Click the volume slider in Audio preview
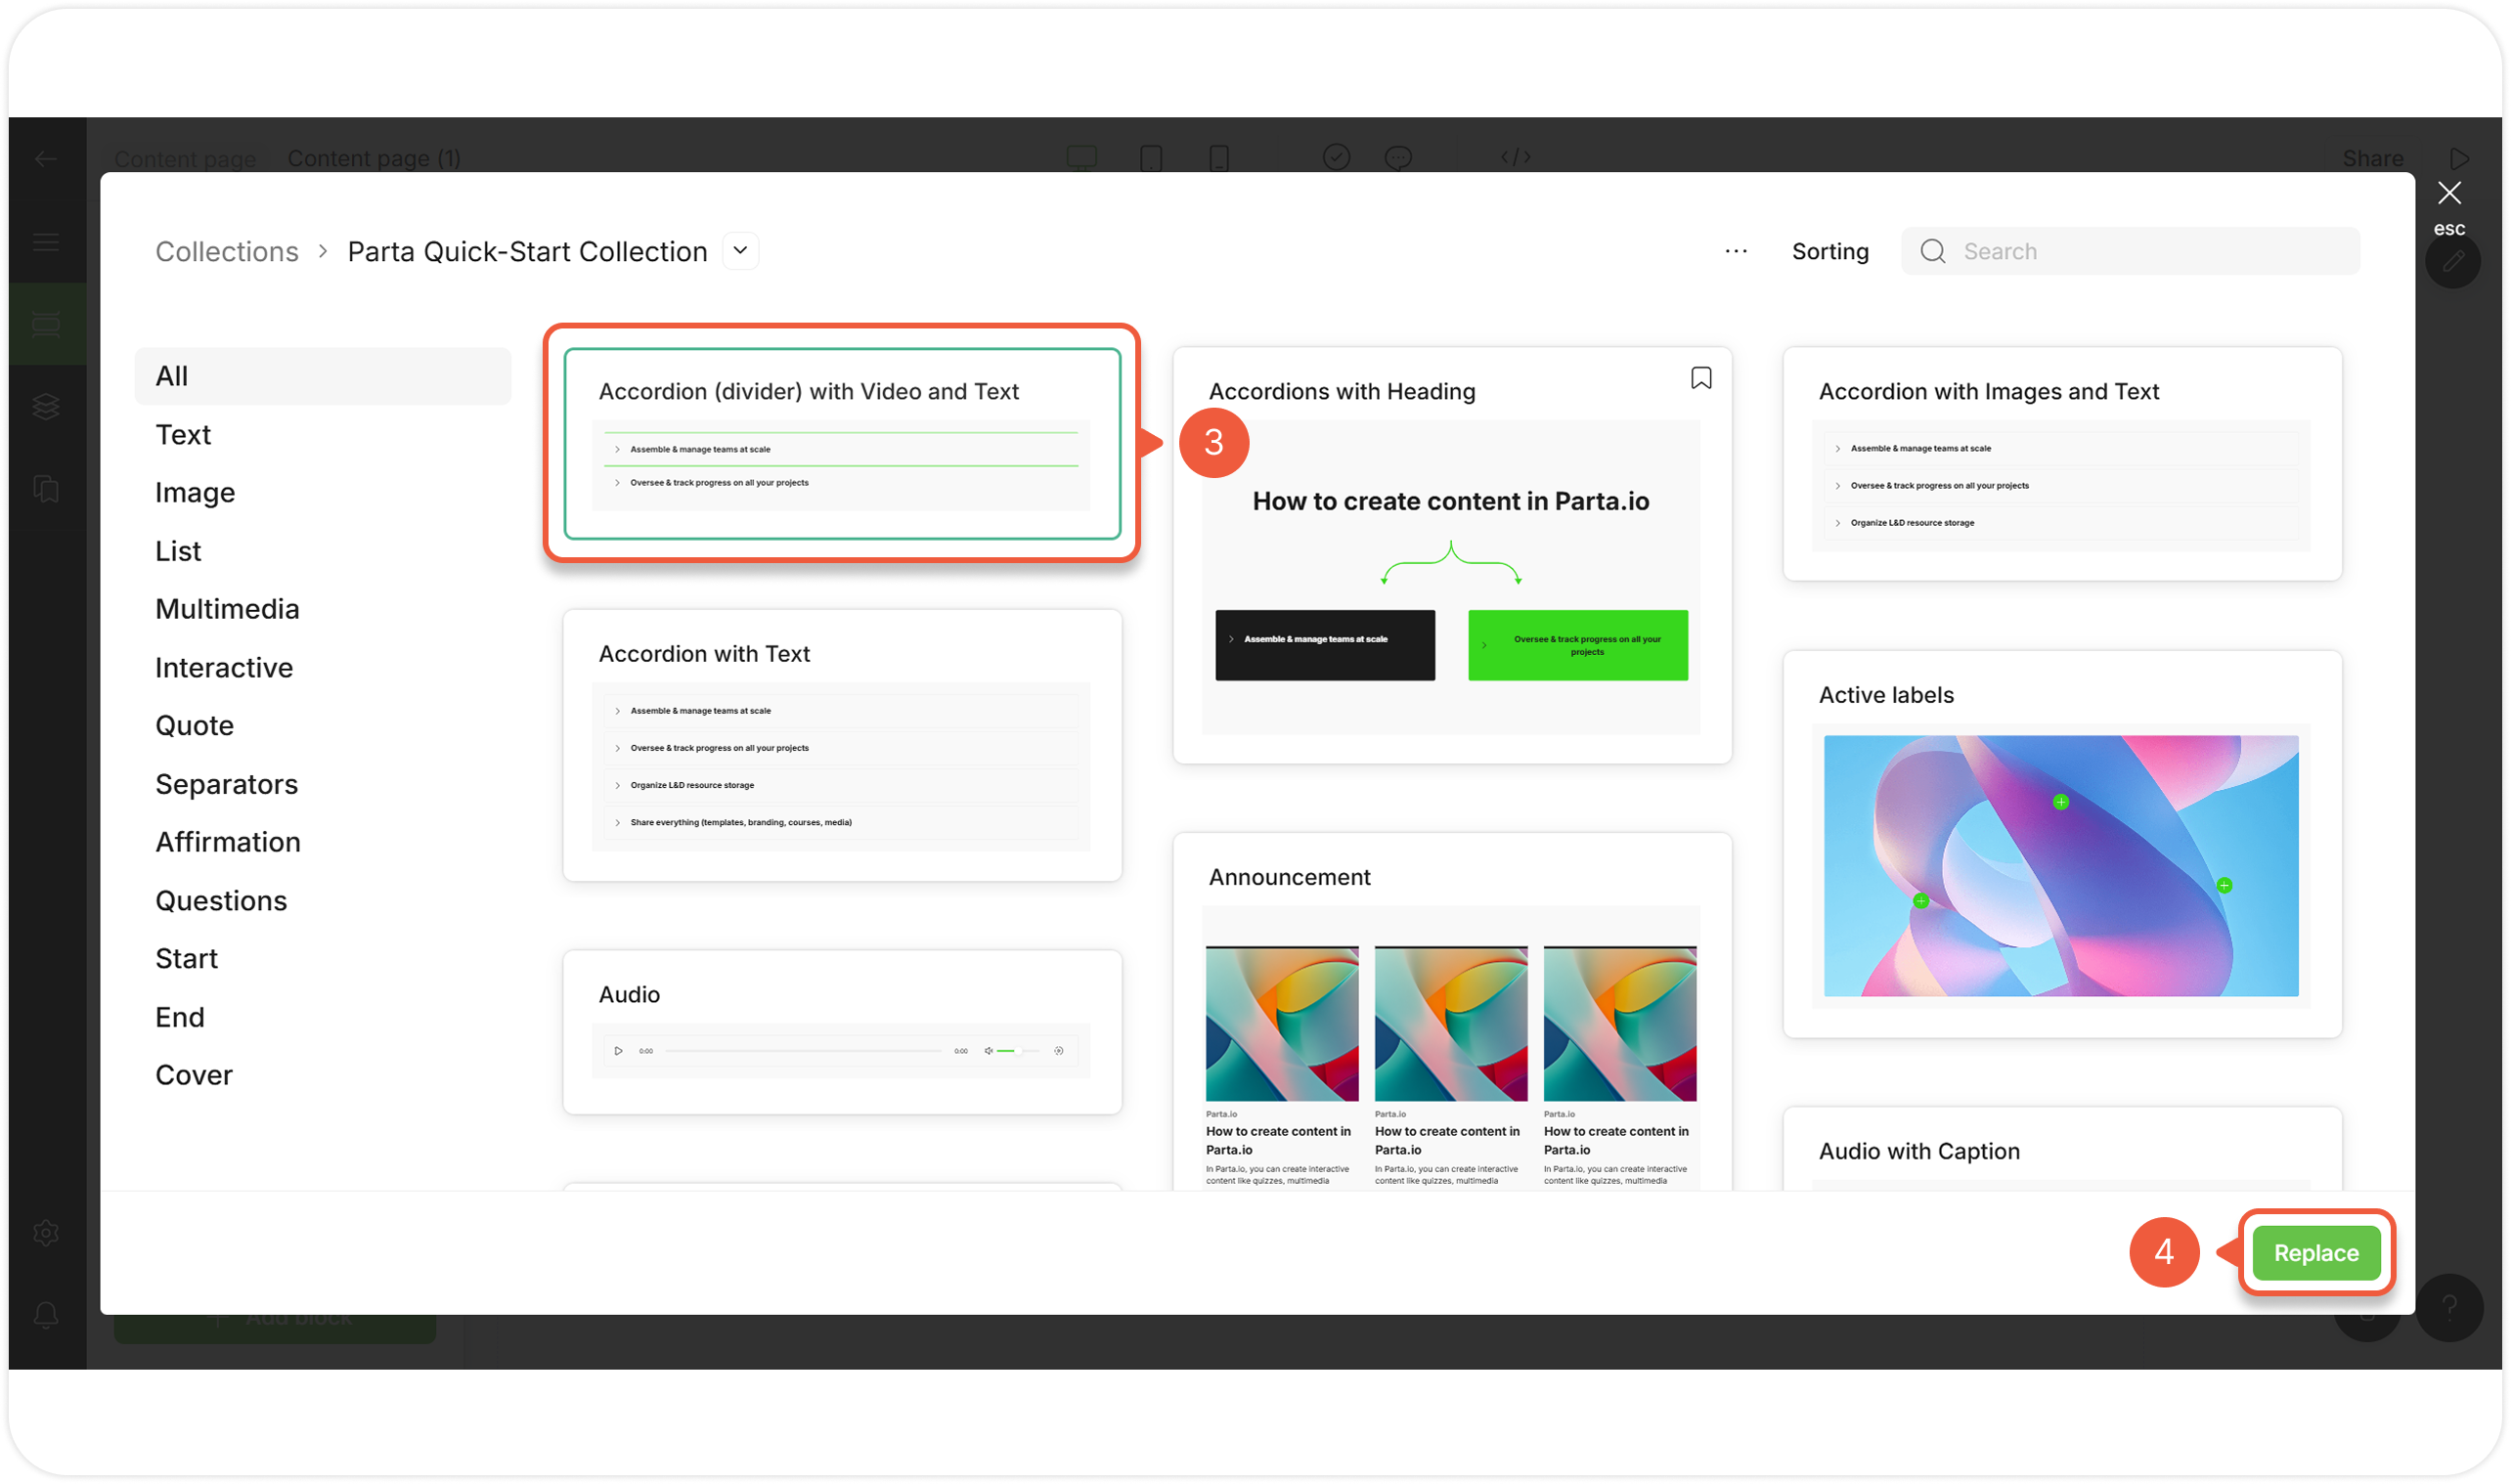This screenshot has height=1484, width=2511. [x=1018, y=1051]
